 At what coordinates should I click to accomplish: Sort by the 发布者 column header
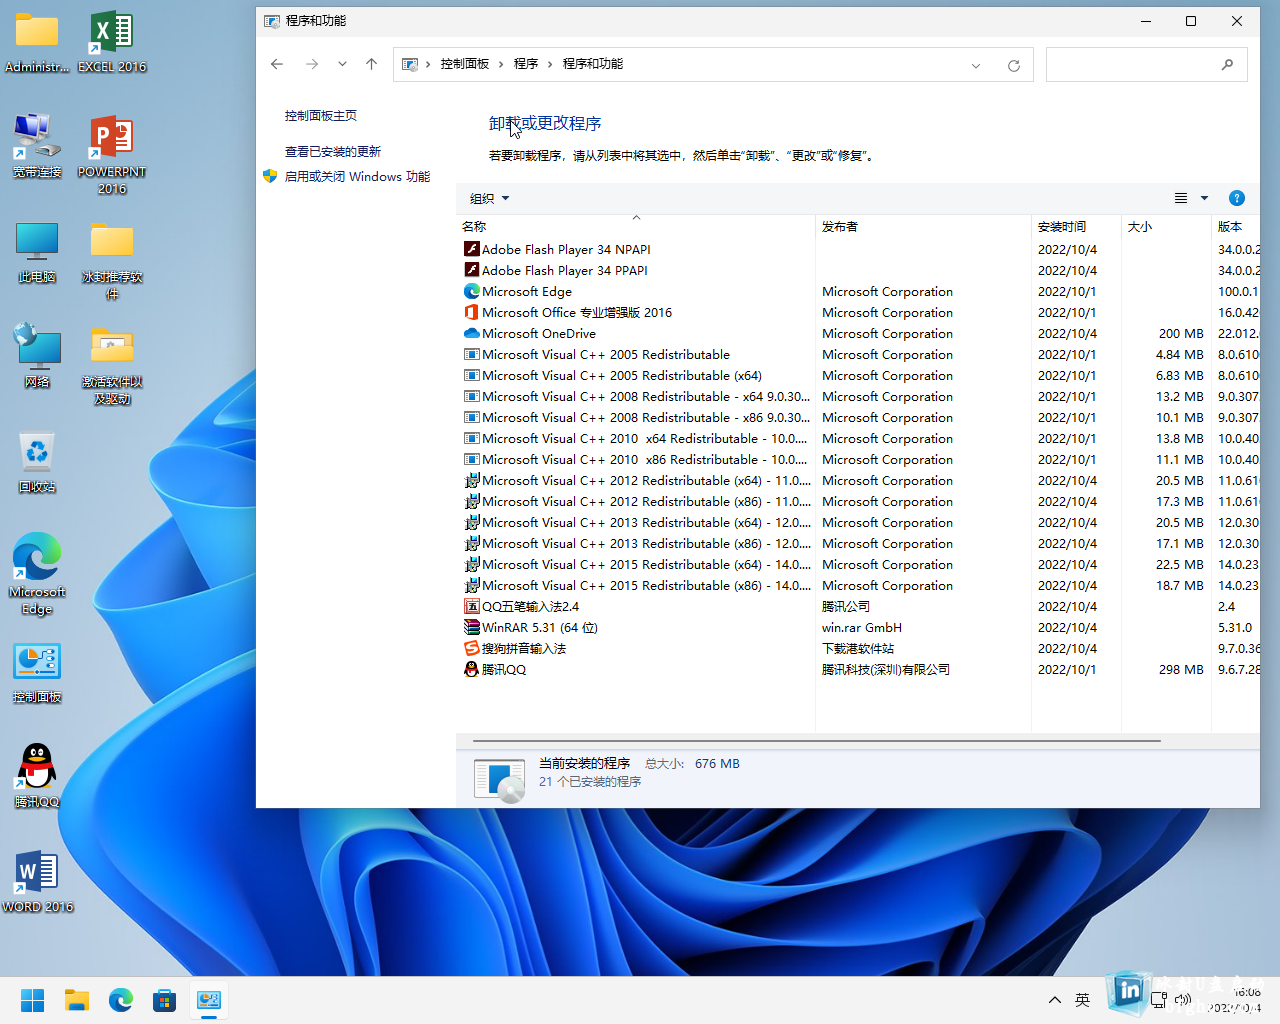924,226
